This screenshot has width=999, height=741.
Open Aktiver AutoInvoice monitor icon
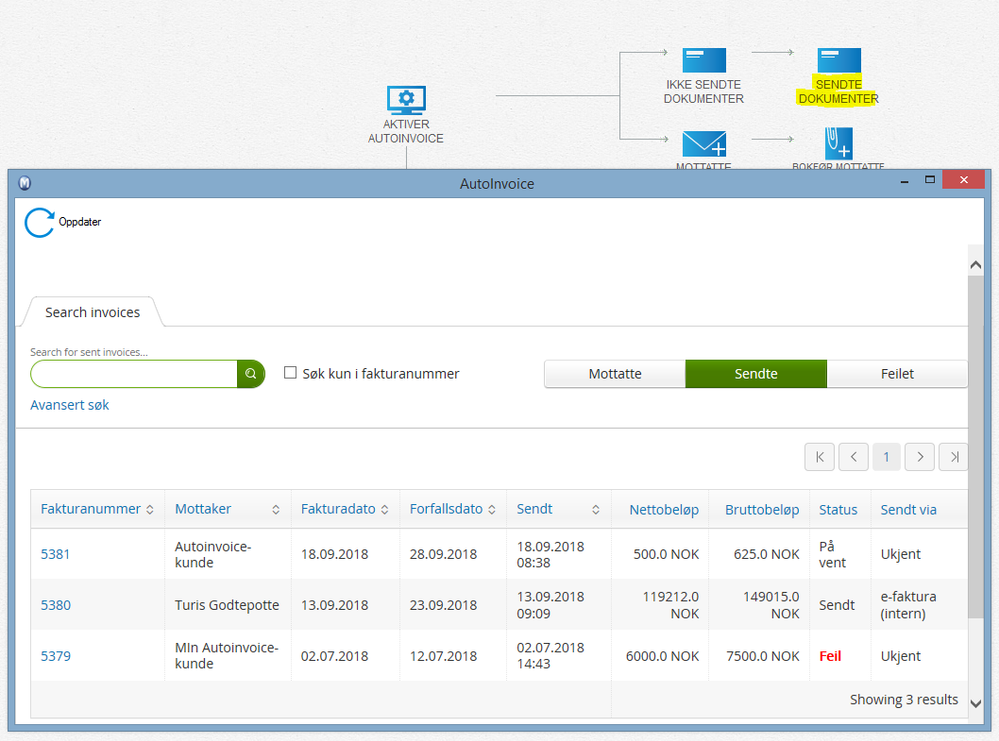[406, 100]
